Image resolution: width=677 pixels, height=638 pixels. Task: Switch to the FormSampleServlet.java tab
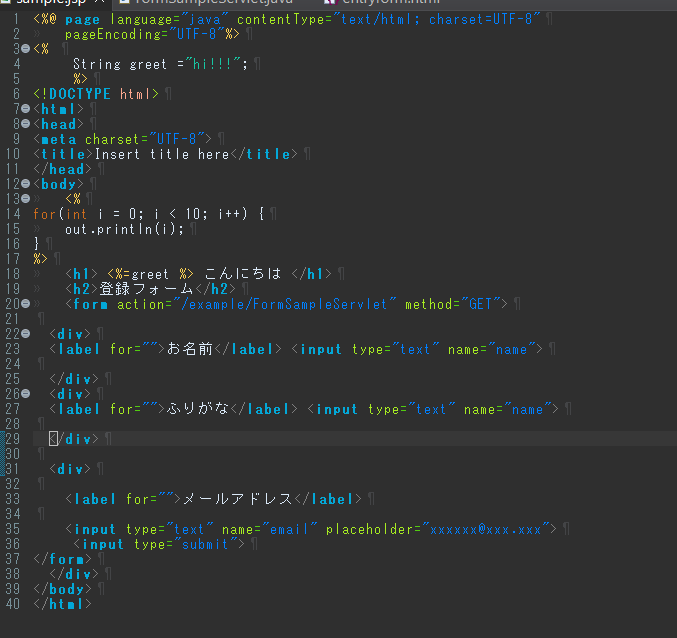click(x=212, y=3)
